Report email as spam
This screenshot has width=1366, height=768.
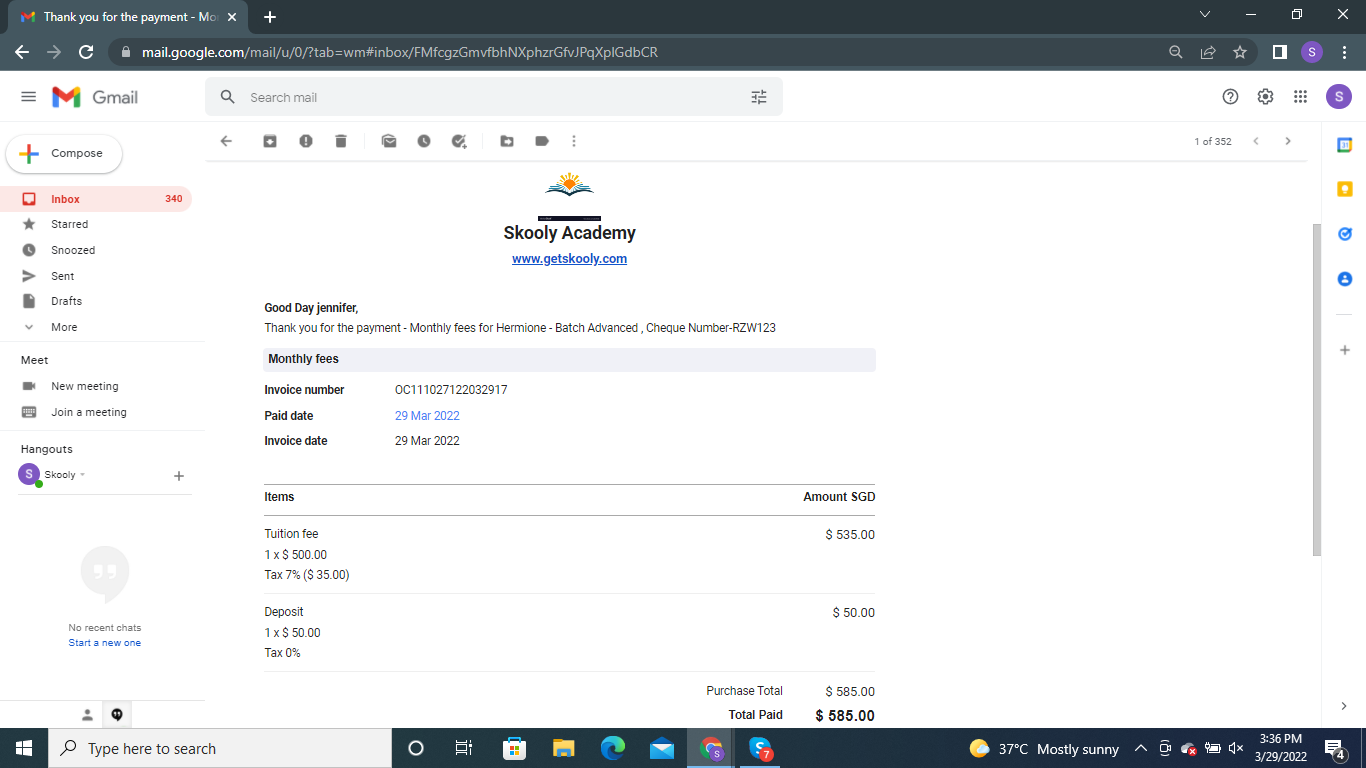(x=306, y=141)
